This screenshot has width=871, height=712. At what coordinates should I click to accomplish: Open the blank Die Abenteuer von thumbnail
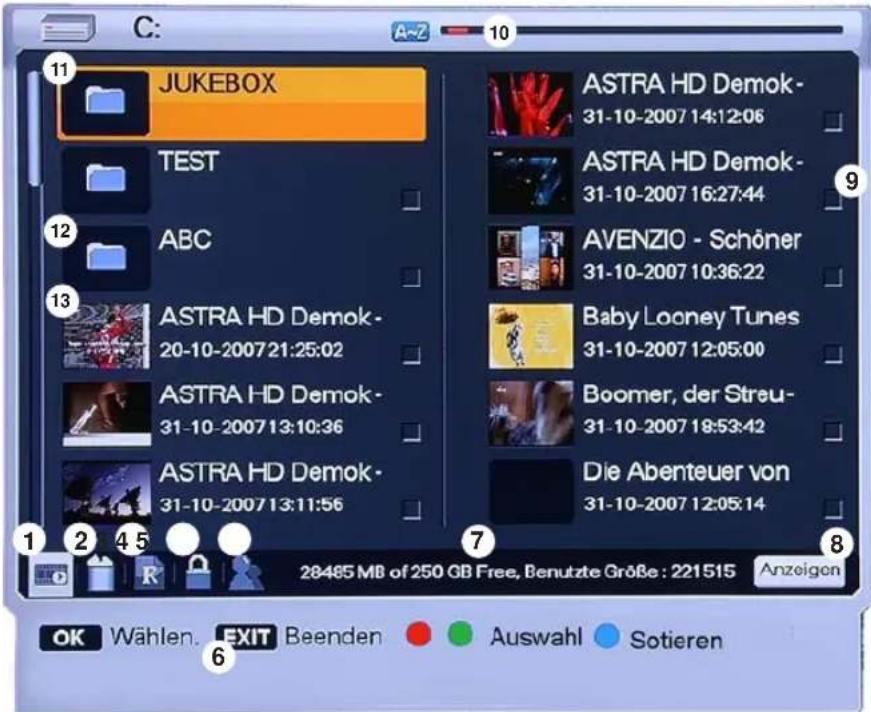click(530, 492)
